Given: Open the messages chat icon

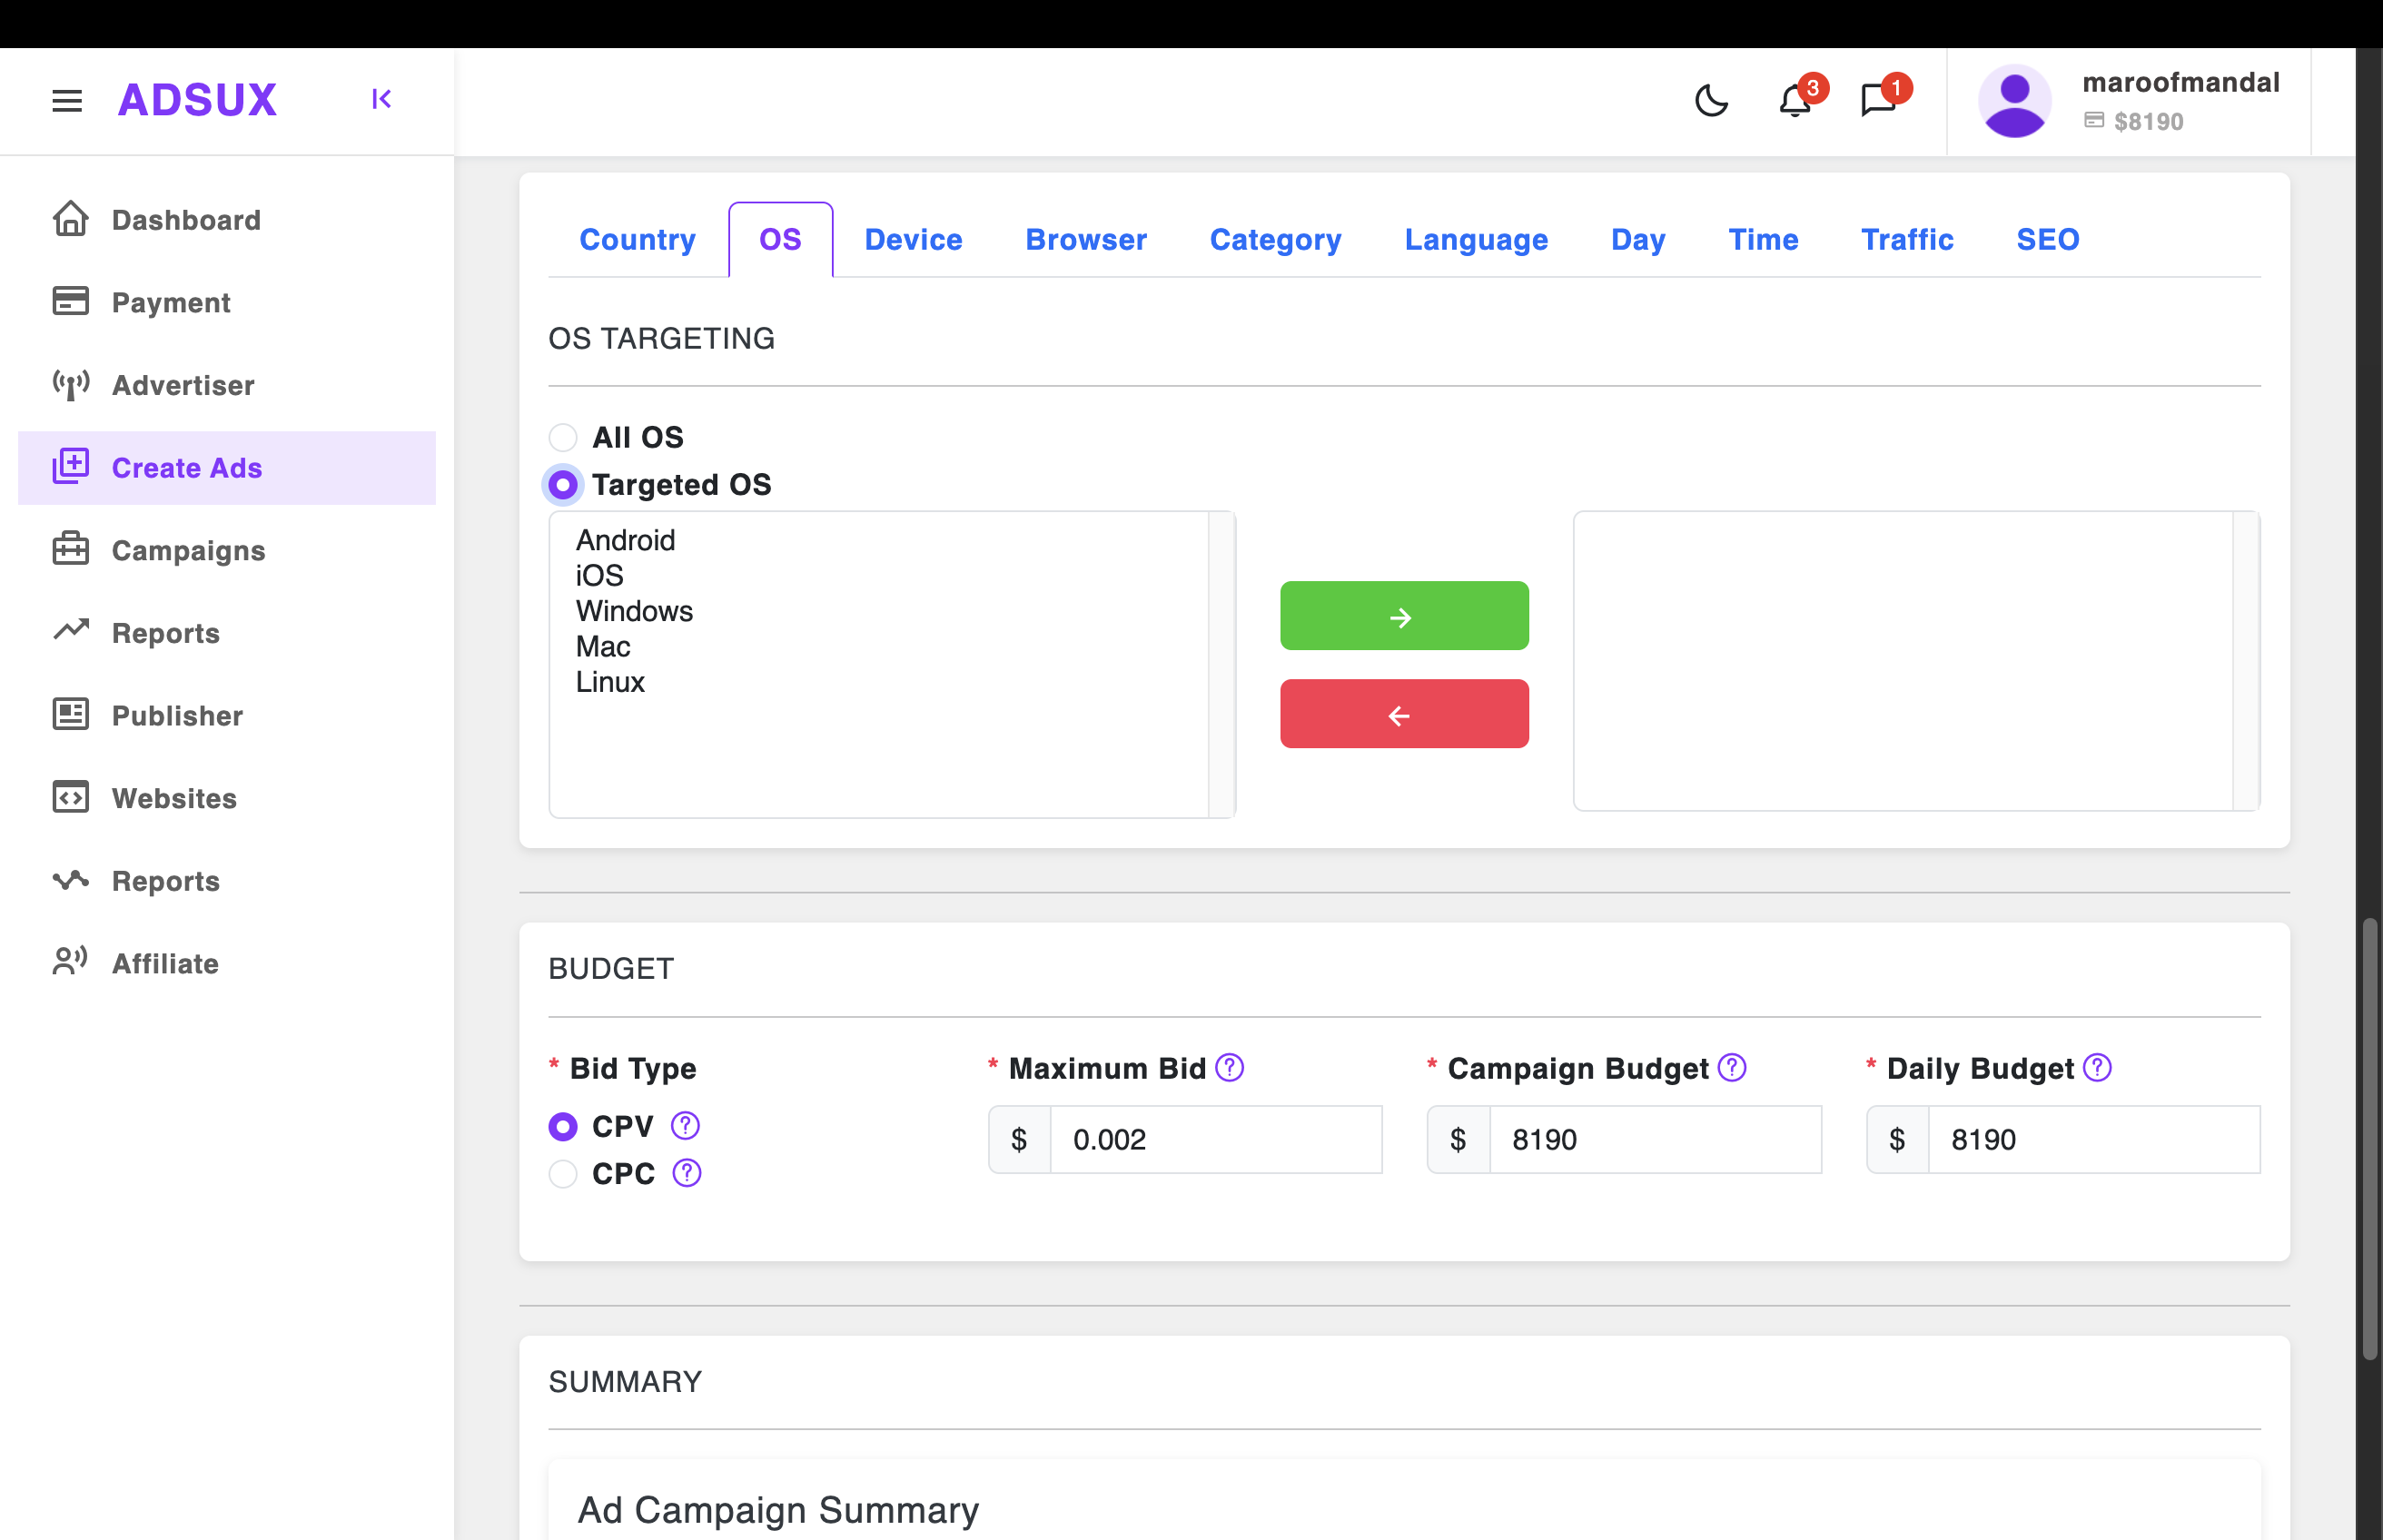Looking at the screenshot, I should (x=1878, y=101).
